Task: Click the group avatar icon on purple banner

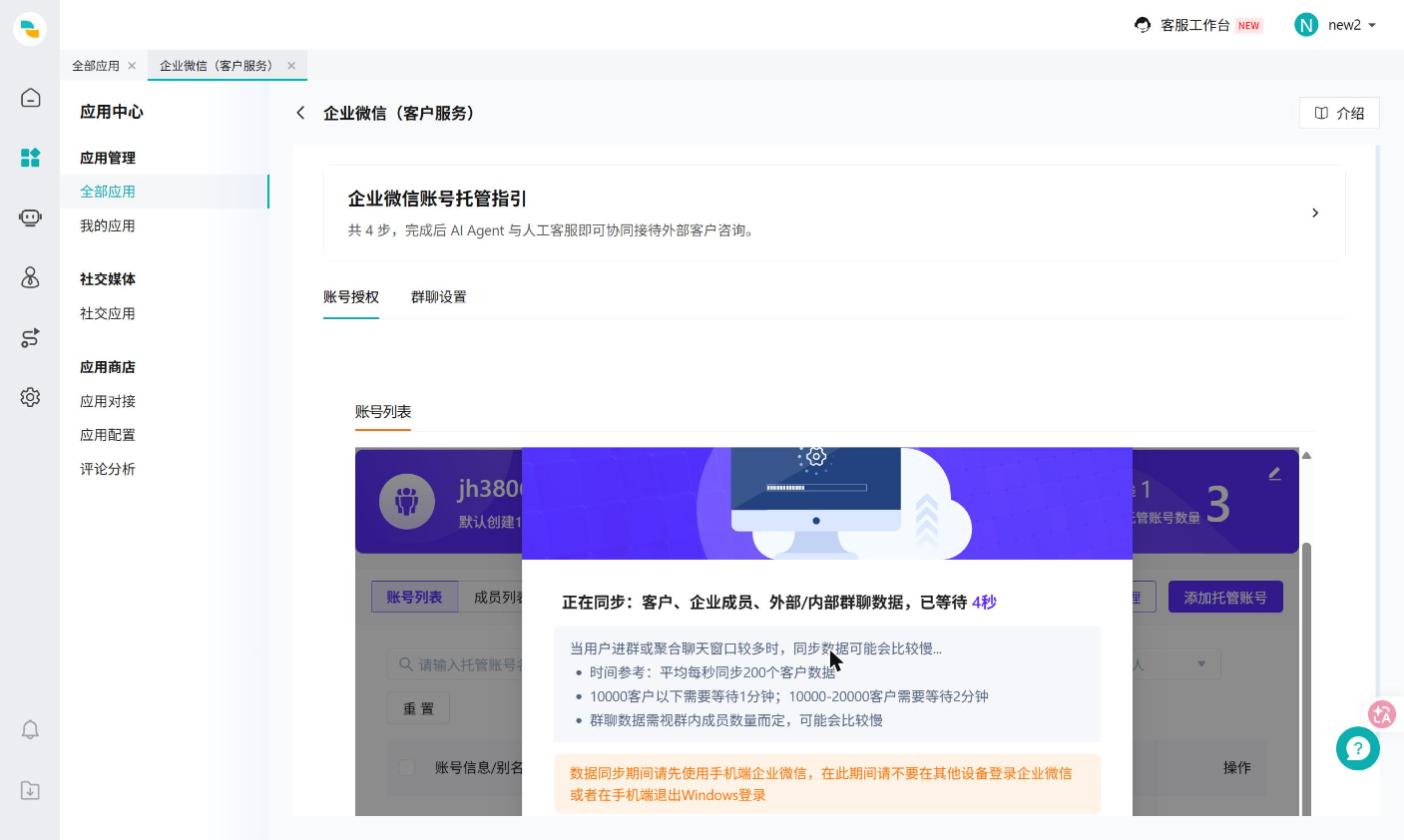Action: [407, 501]
